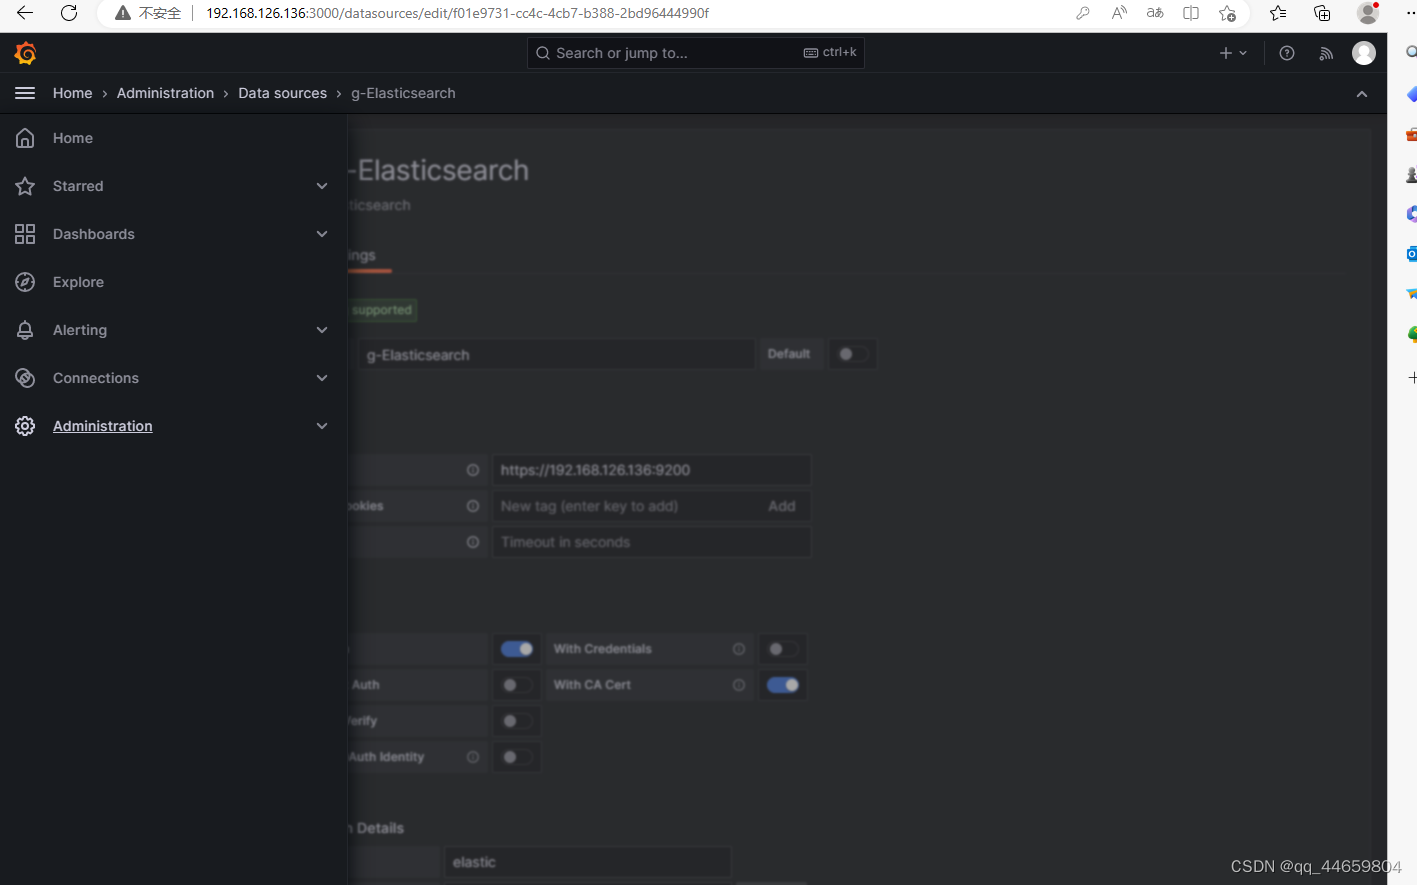Open the help question mark icon
This screenshot has width=1417, height=885.
1287,53
